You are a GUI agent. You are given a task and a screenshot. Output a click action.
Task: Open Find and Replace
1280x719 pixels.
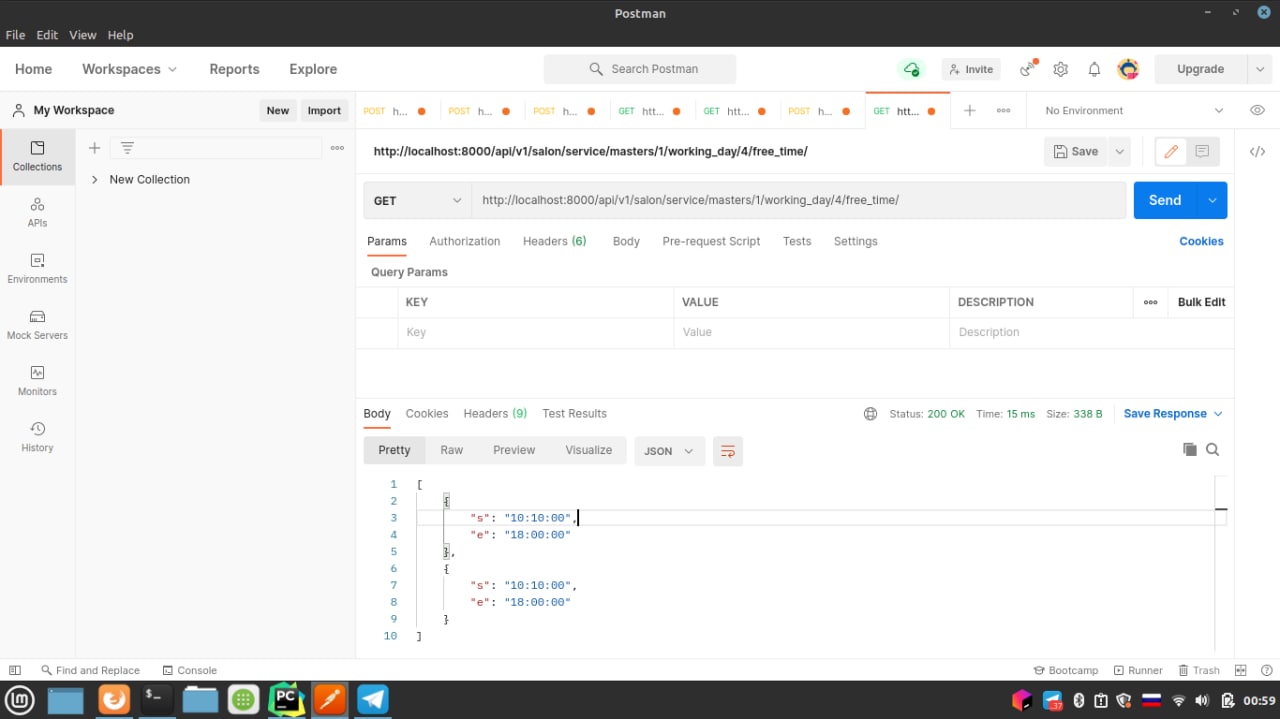[x=90, y=670]
